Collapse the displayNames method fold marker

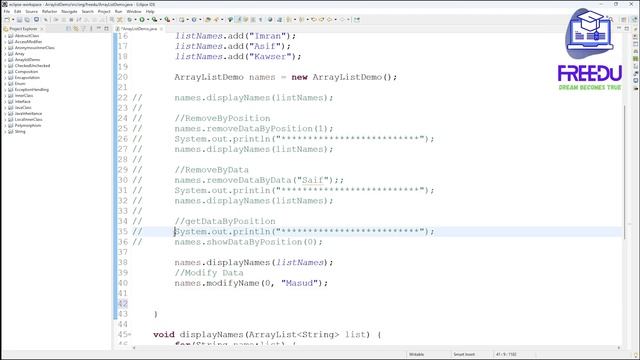tap(130, 335)
